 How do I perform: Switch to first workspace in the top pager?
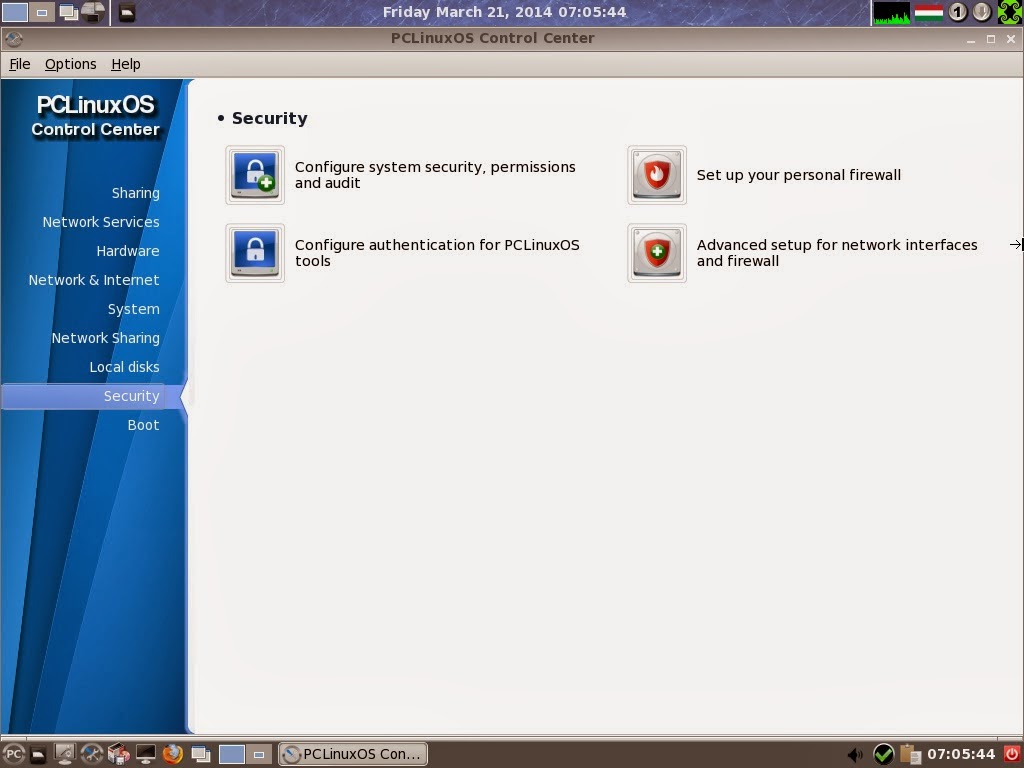click(x=14, y=12)
